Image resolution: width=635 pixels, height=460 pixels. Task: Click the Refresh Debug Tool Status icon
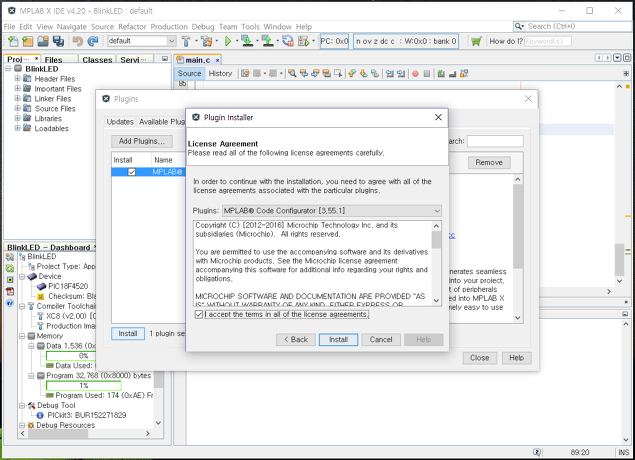click(10, 268)
